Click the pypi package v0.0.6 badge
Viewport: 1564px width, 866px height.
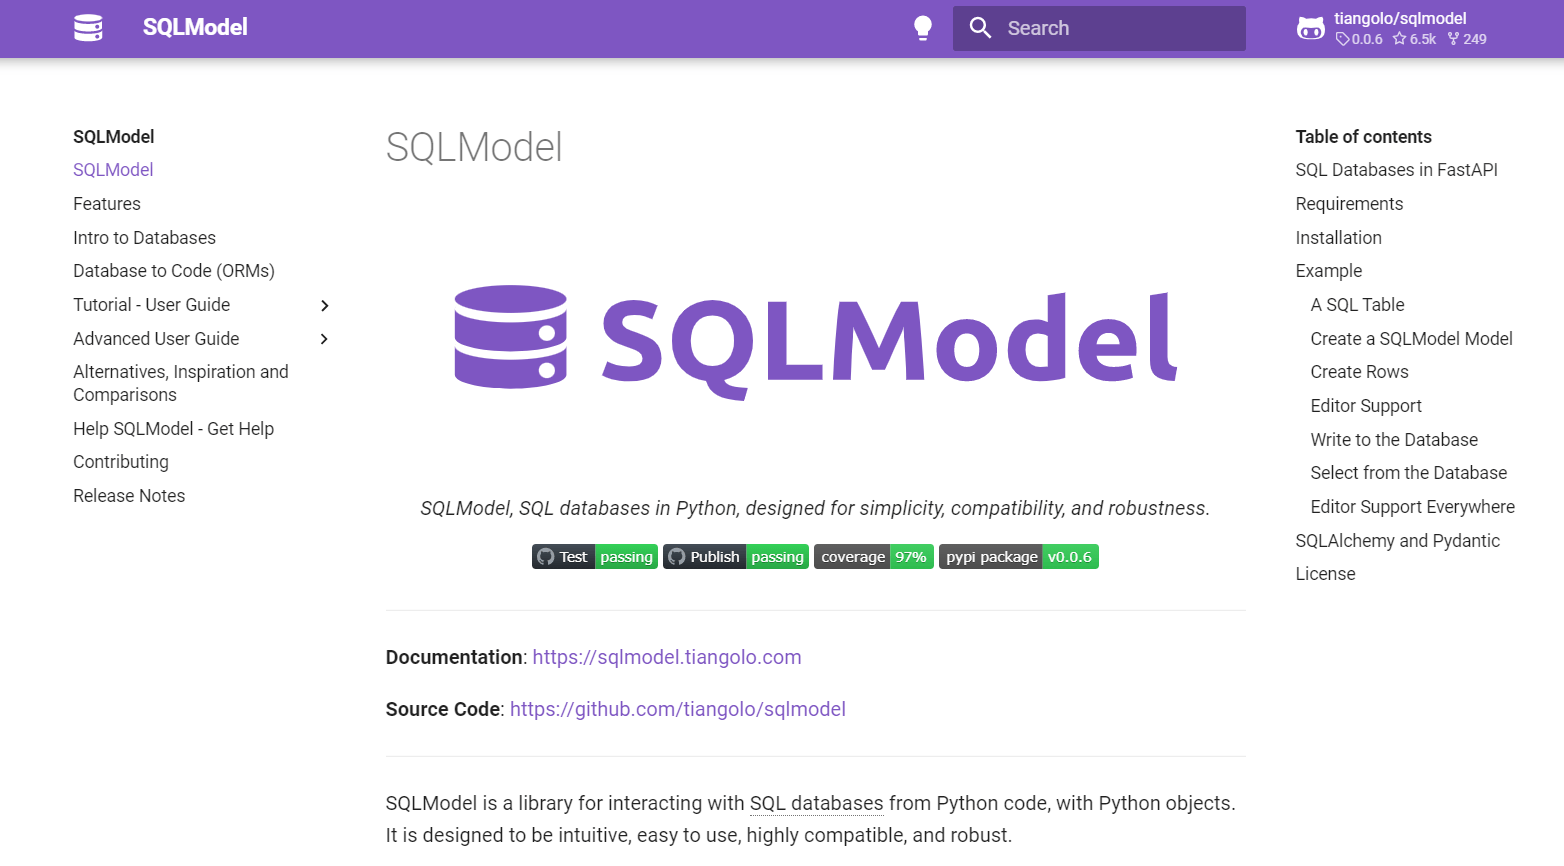1018,557
